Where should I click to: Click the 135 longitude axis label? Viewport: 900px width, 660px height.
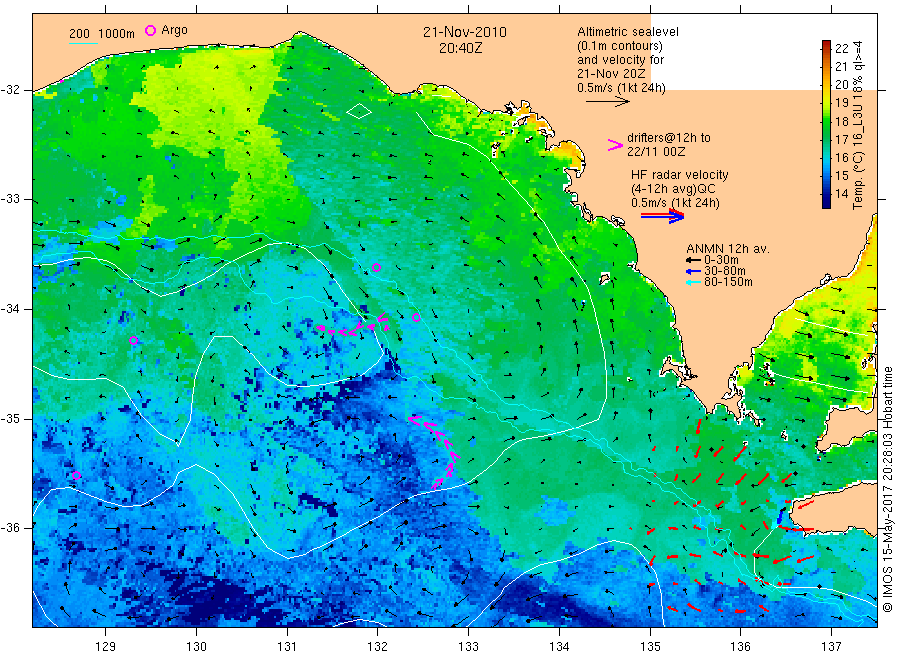[650, 647]
